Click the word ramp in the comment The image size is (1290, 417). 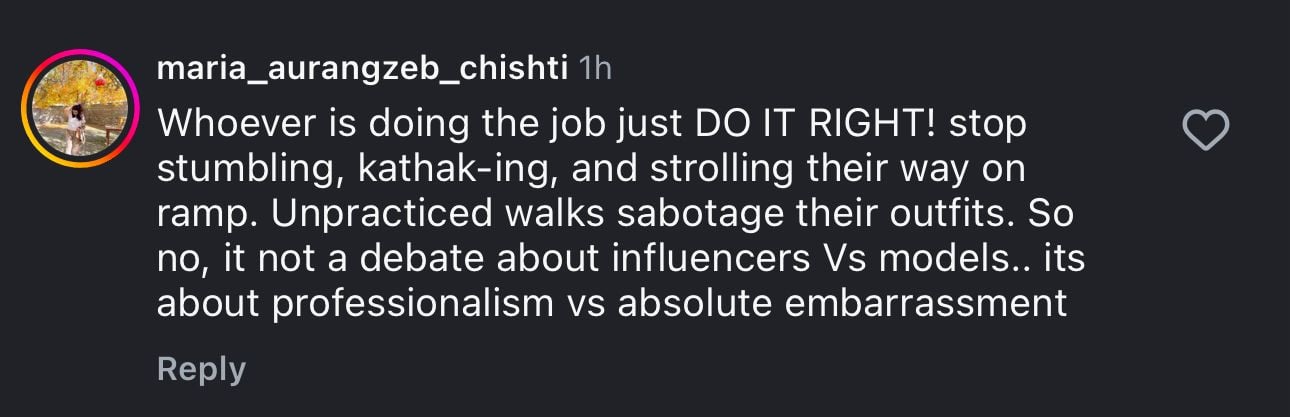[195, 213]
